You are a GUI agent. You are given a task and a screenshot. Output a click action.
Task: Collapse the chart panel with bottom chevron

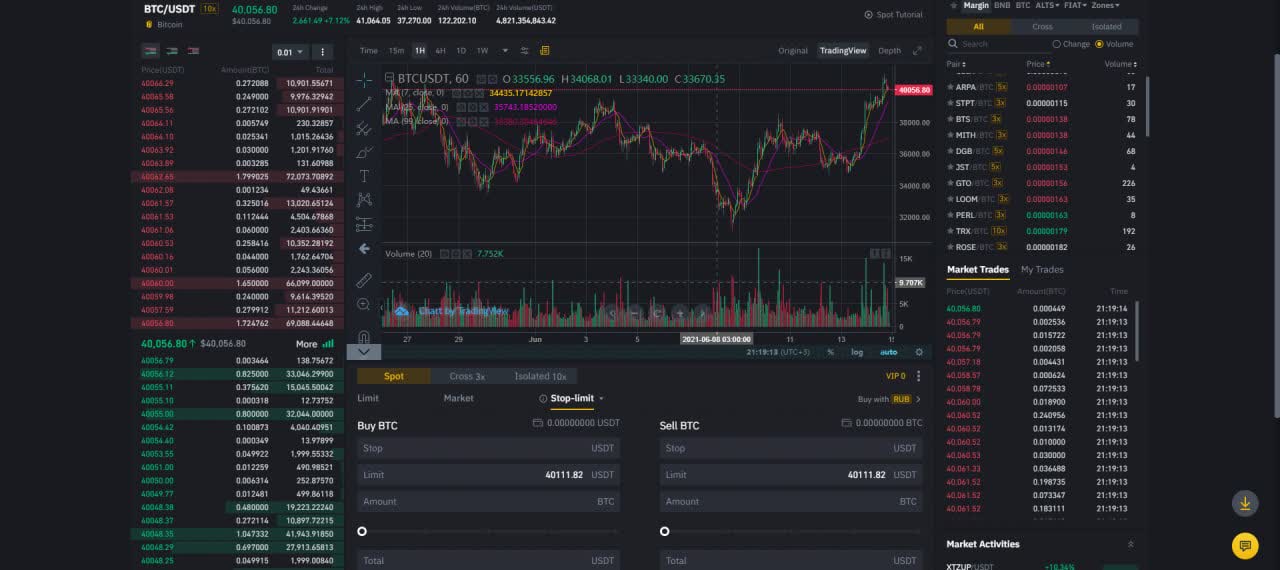[363, 352]
